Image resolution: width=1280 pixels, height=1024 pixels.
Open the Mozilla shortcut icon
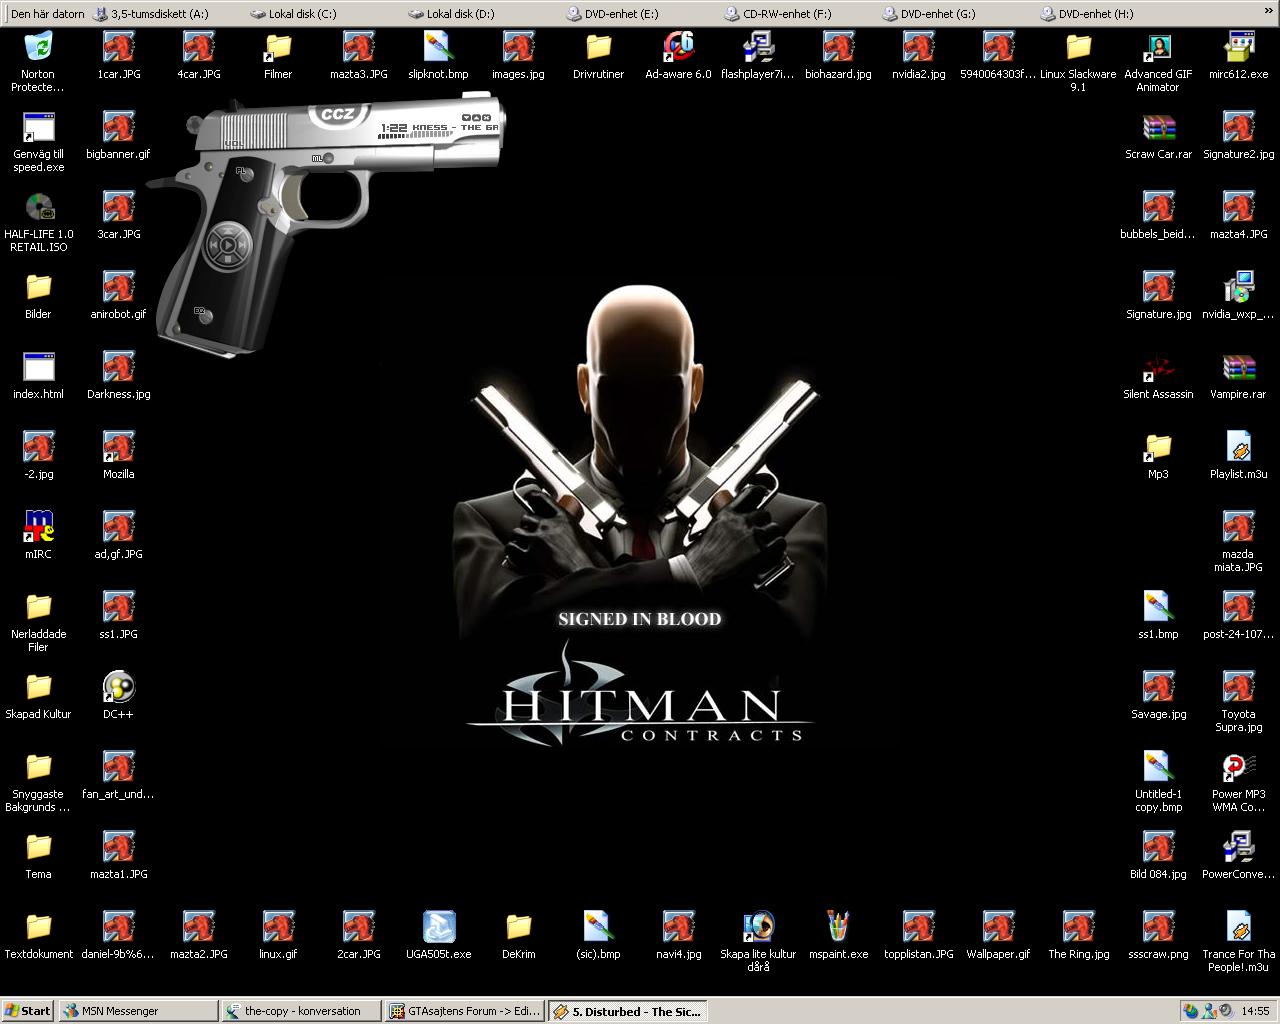tap(118, 455)
